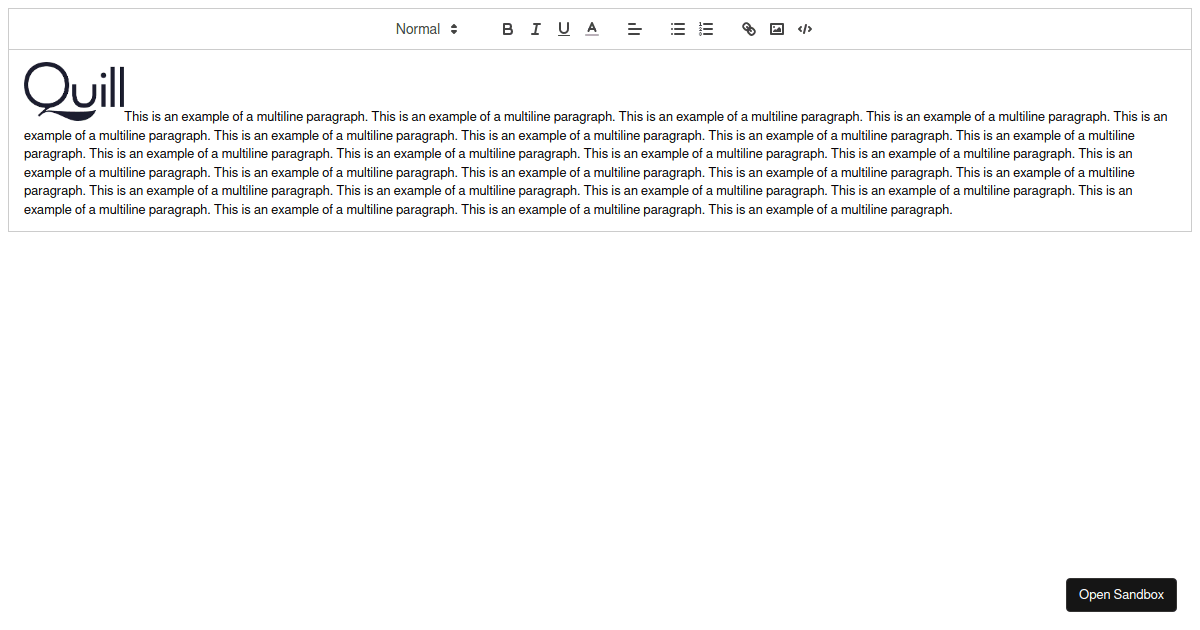Insert an image using the image icon

pyautogui.click(x=776, y=29)
